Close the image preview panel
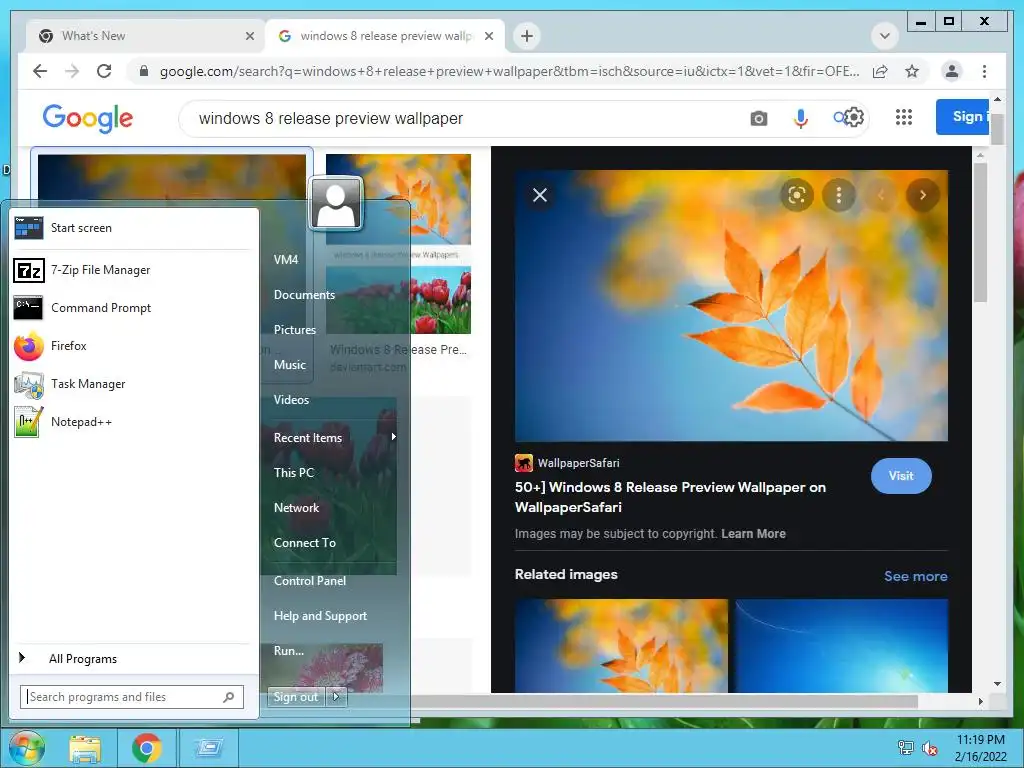Screen dimensions: 1024x768 (539, 195)
